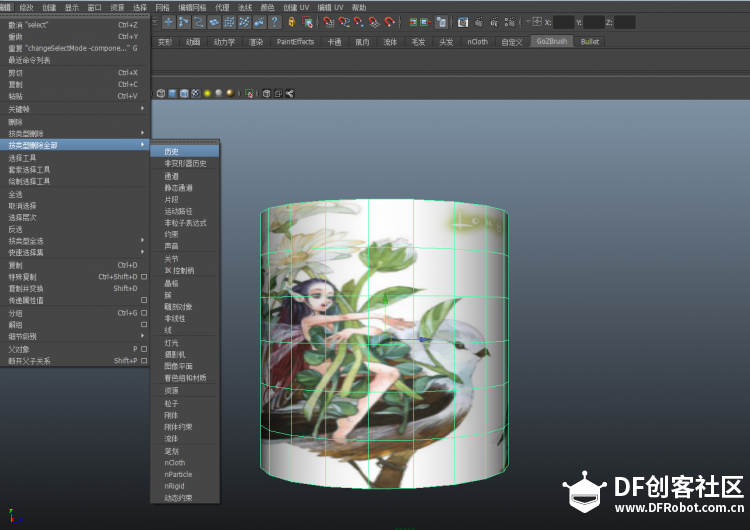Enable the snap to curves magnet

(x=344, y=22)
